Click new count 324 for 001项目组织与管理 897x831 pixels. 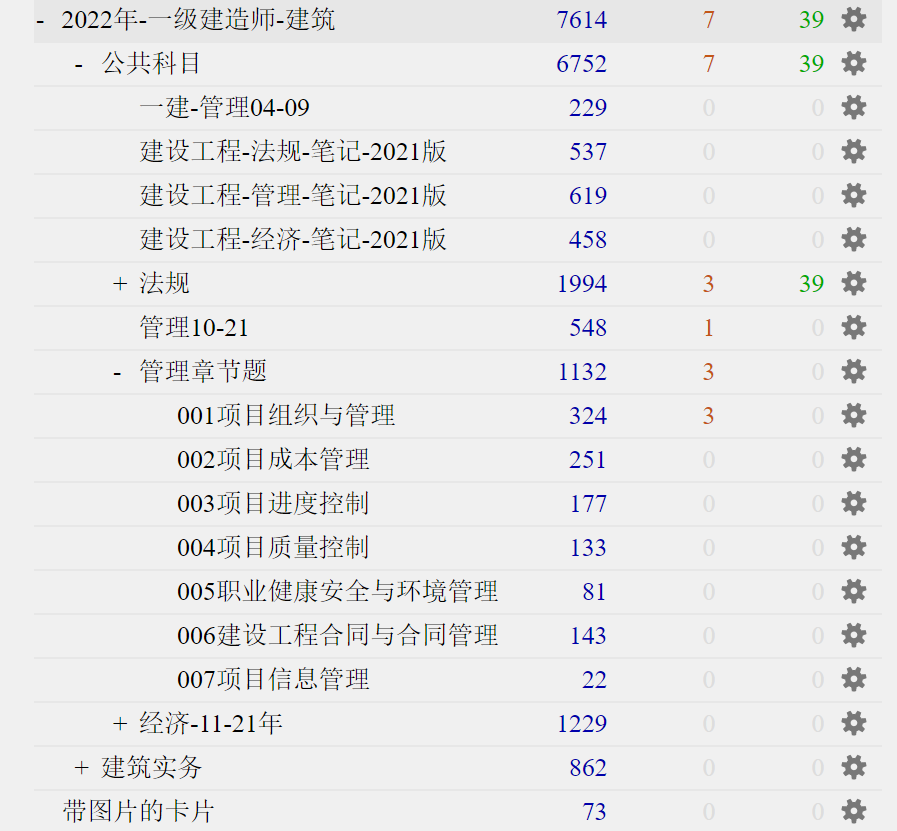pos(588,416)
